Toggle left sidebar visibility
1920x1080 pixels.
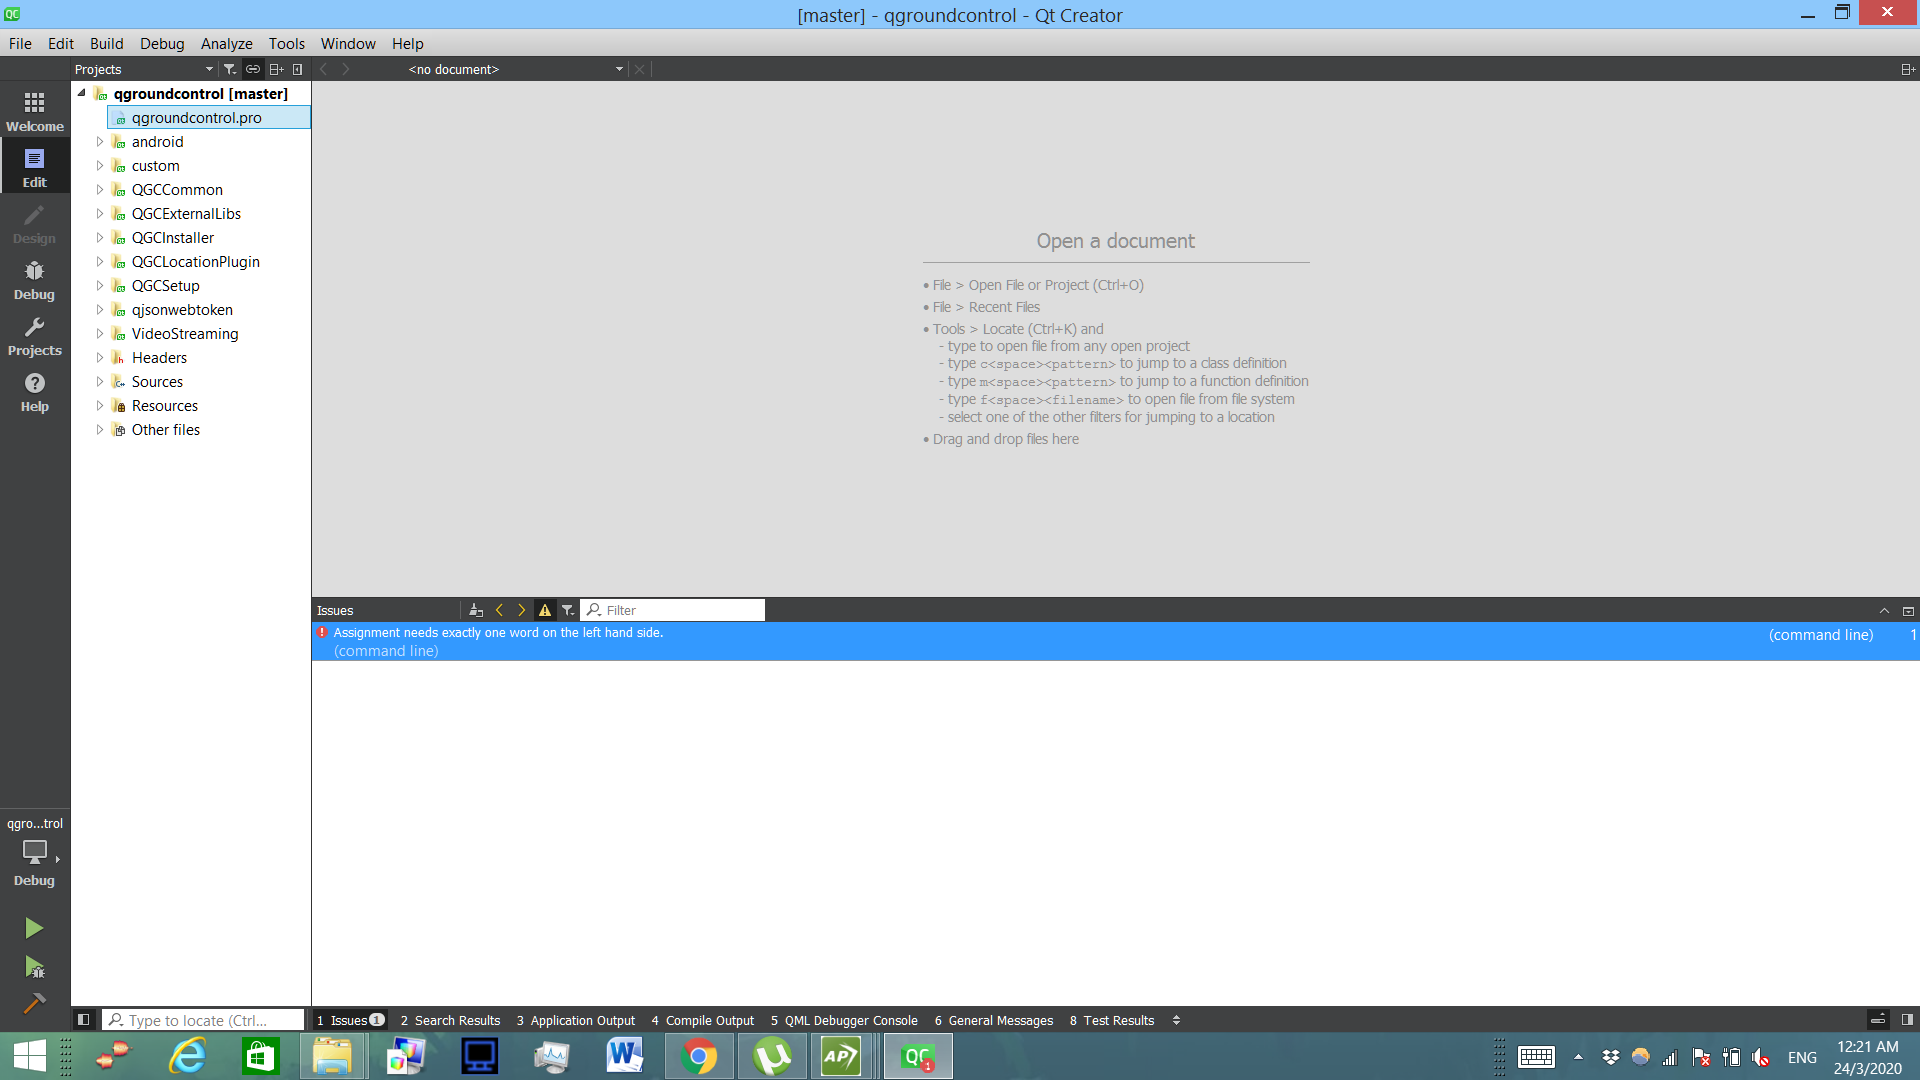click(x=84, y=1020)
